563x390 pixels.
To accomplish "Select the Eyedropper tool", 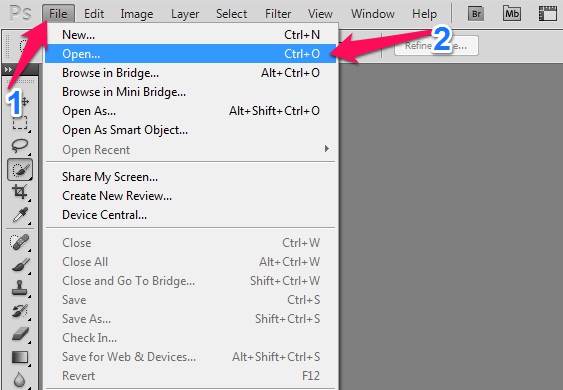I will click(20, 215).
